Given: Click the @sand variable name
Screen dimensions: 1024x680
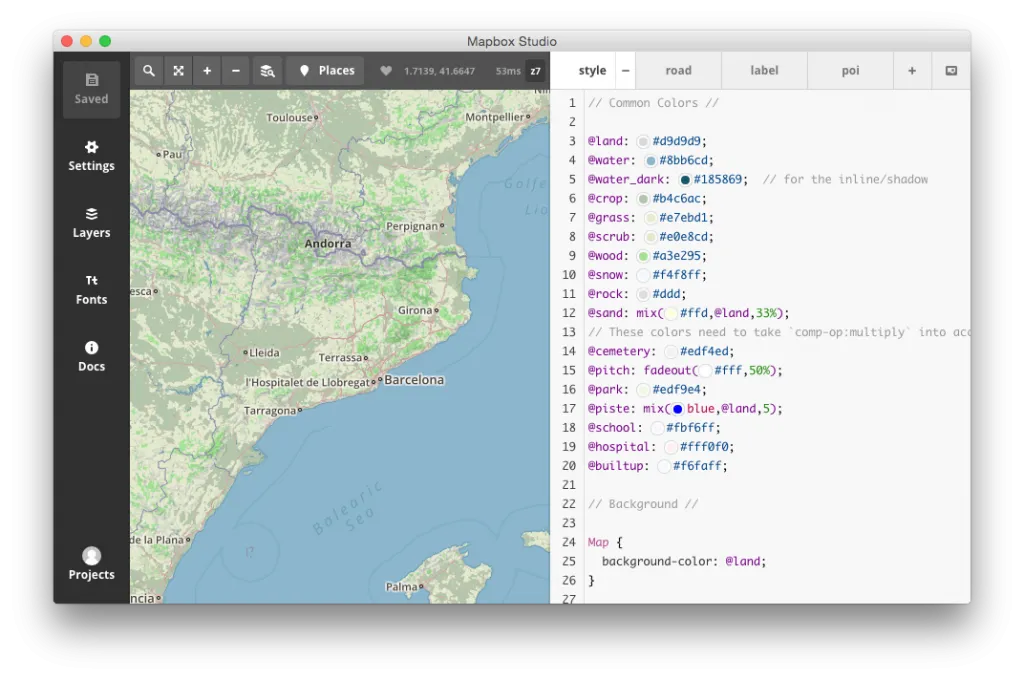Looking at the screenshot, I should (x=605, y=313).
